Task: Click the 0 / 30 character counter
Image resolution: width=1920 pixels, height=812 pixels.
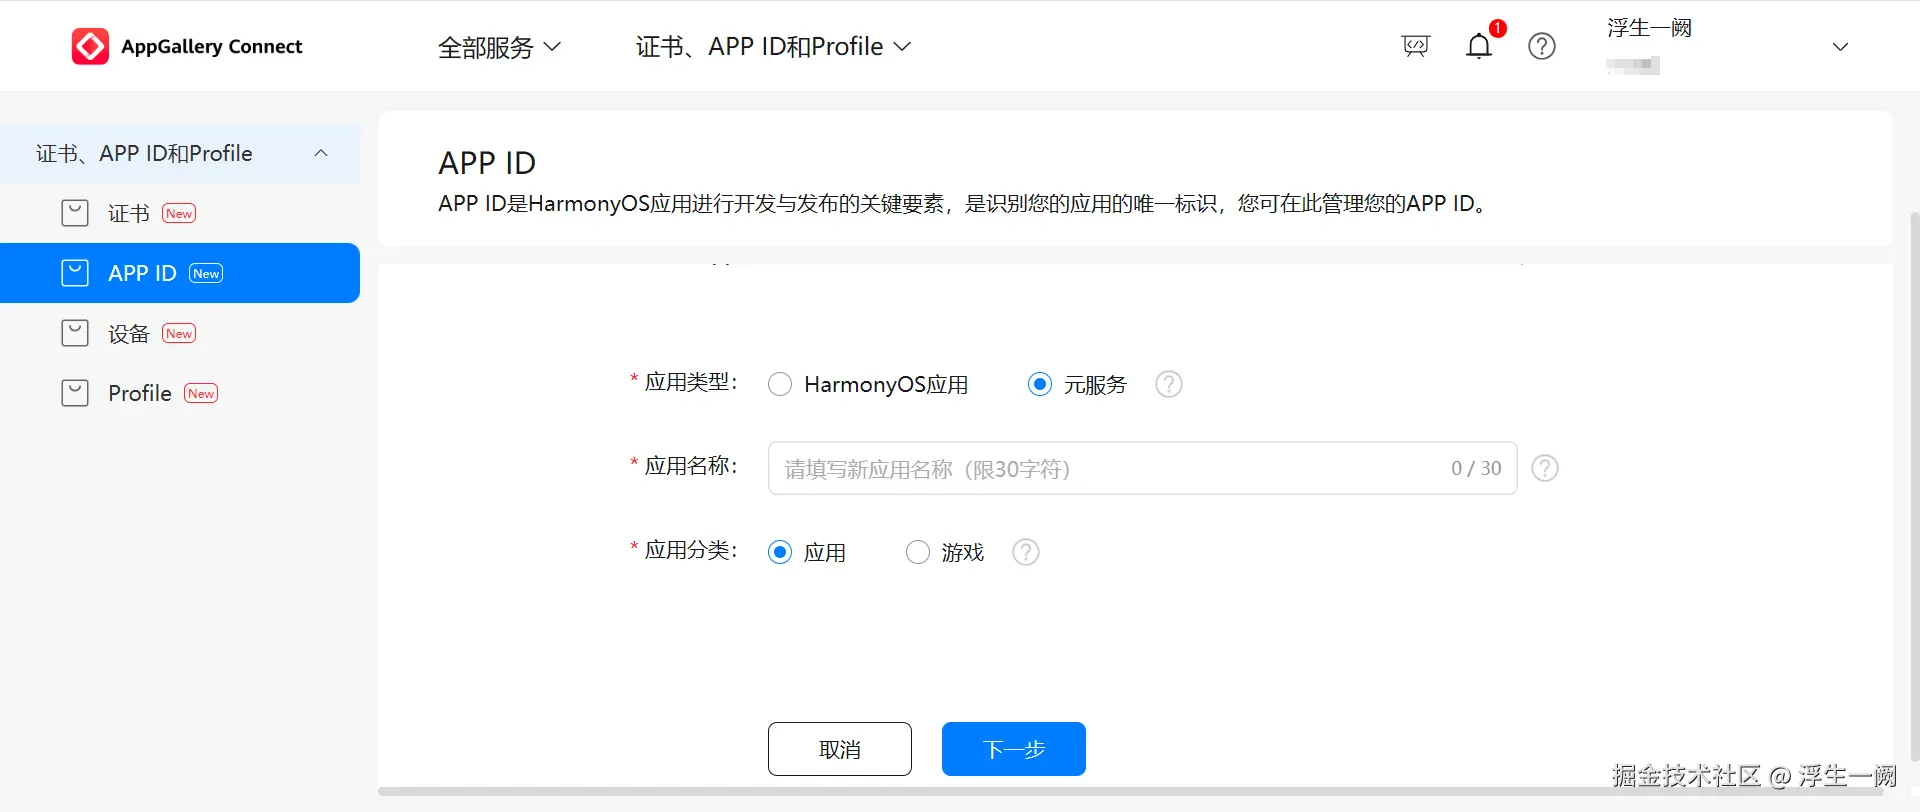Action: [x=1476, y=468]
